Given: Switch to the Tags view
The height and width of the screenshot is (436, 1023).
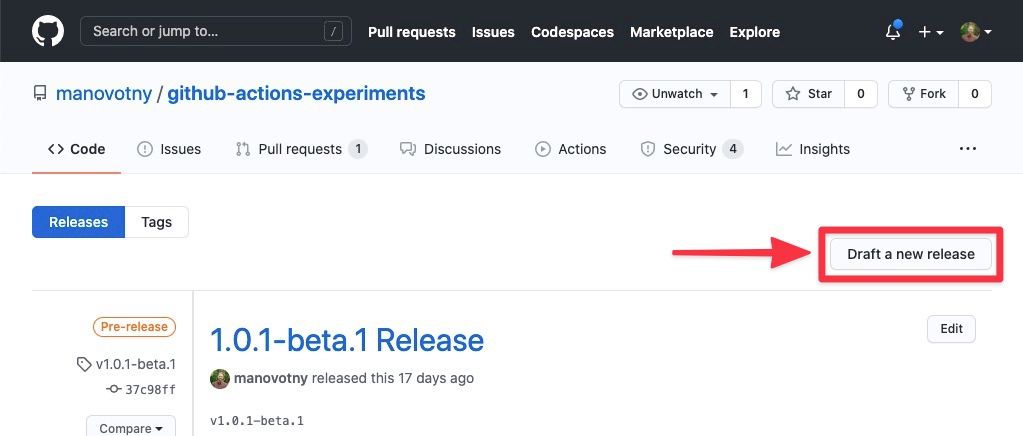Looking at the screenshot, I should pyautogui.click(x=157, y=222).
